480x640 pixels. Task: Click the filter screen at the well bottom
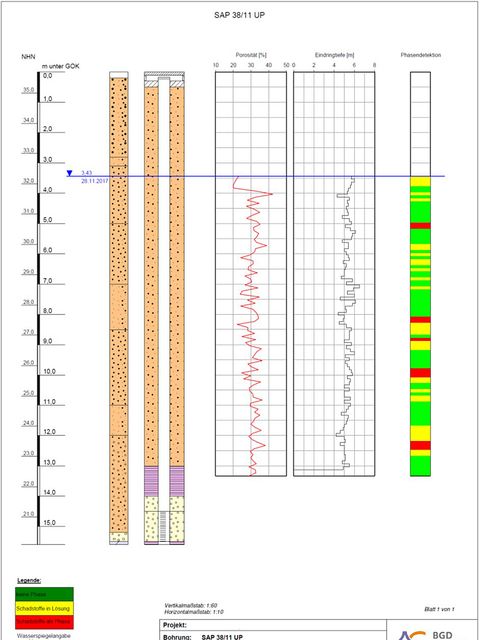tap(164, 527)
